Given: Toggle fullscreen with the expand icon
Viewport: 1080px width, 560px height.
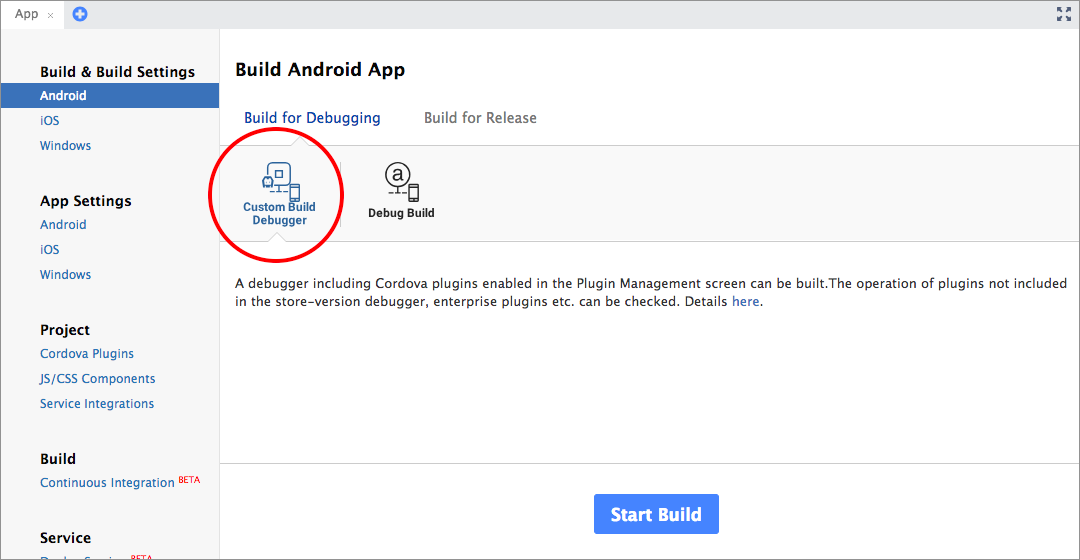Looking at the screenshot, I should click(1063, 14).
